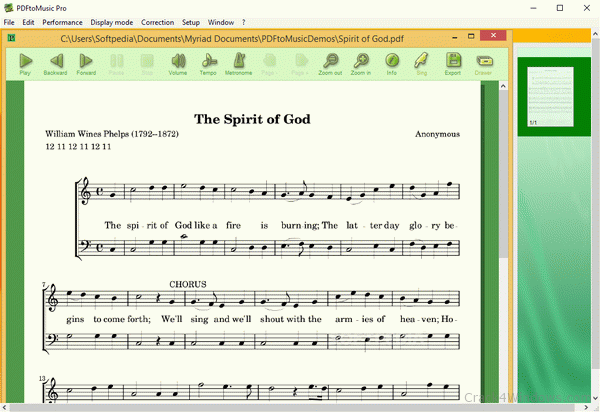Toggle the Metronome icon
Viewport: 600px width, 412px height.
238,63
